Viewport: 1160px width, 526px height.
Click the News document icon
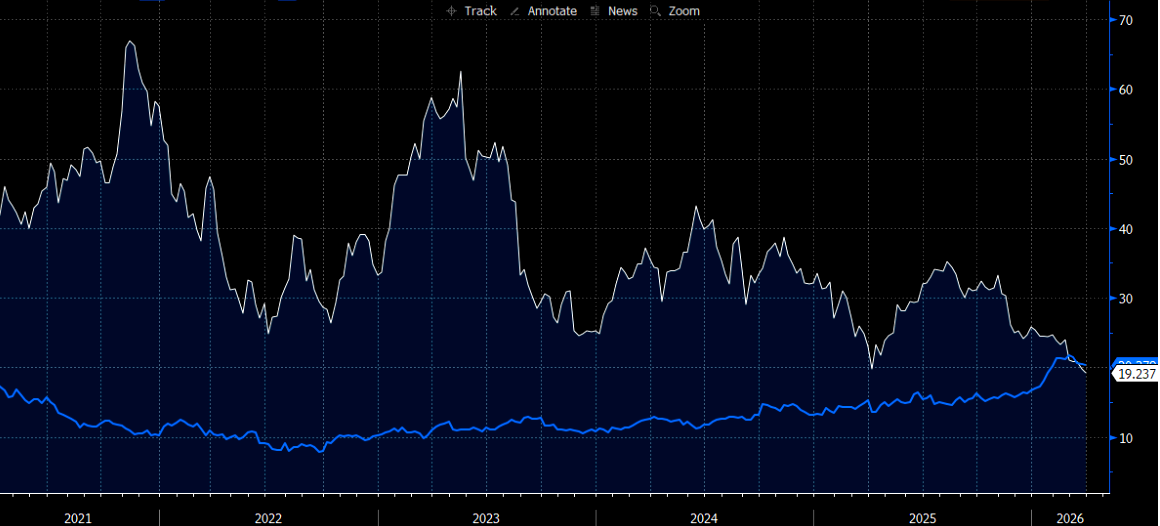(x=595, y=11)
